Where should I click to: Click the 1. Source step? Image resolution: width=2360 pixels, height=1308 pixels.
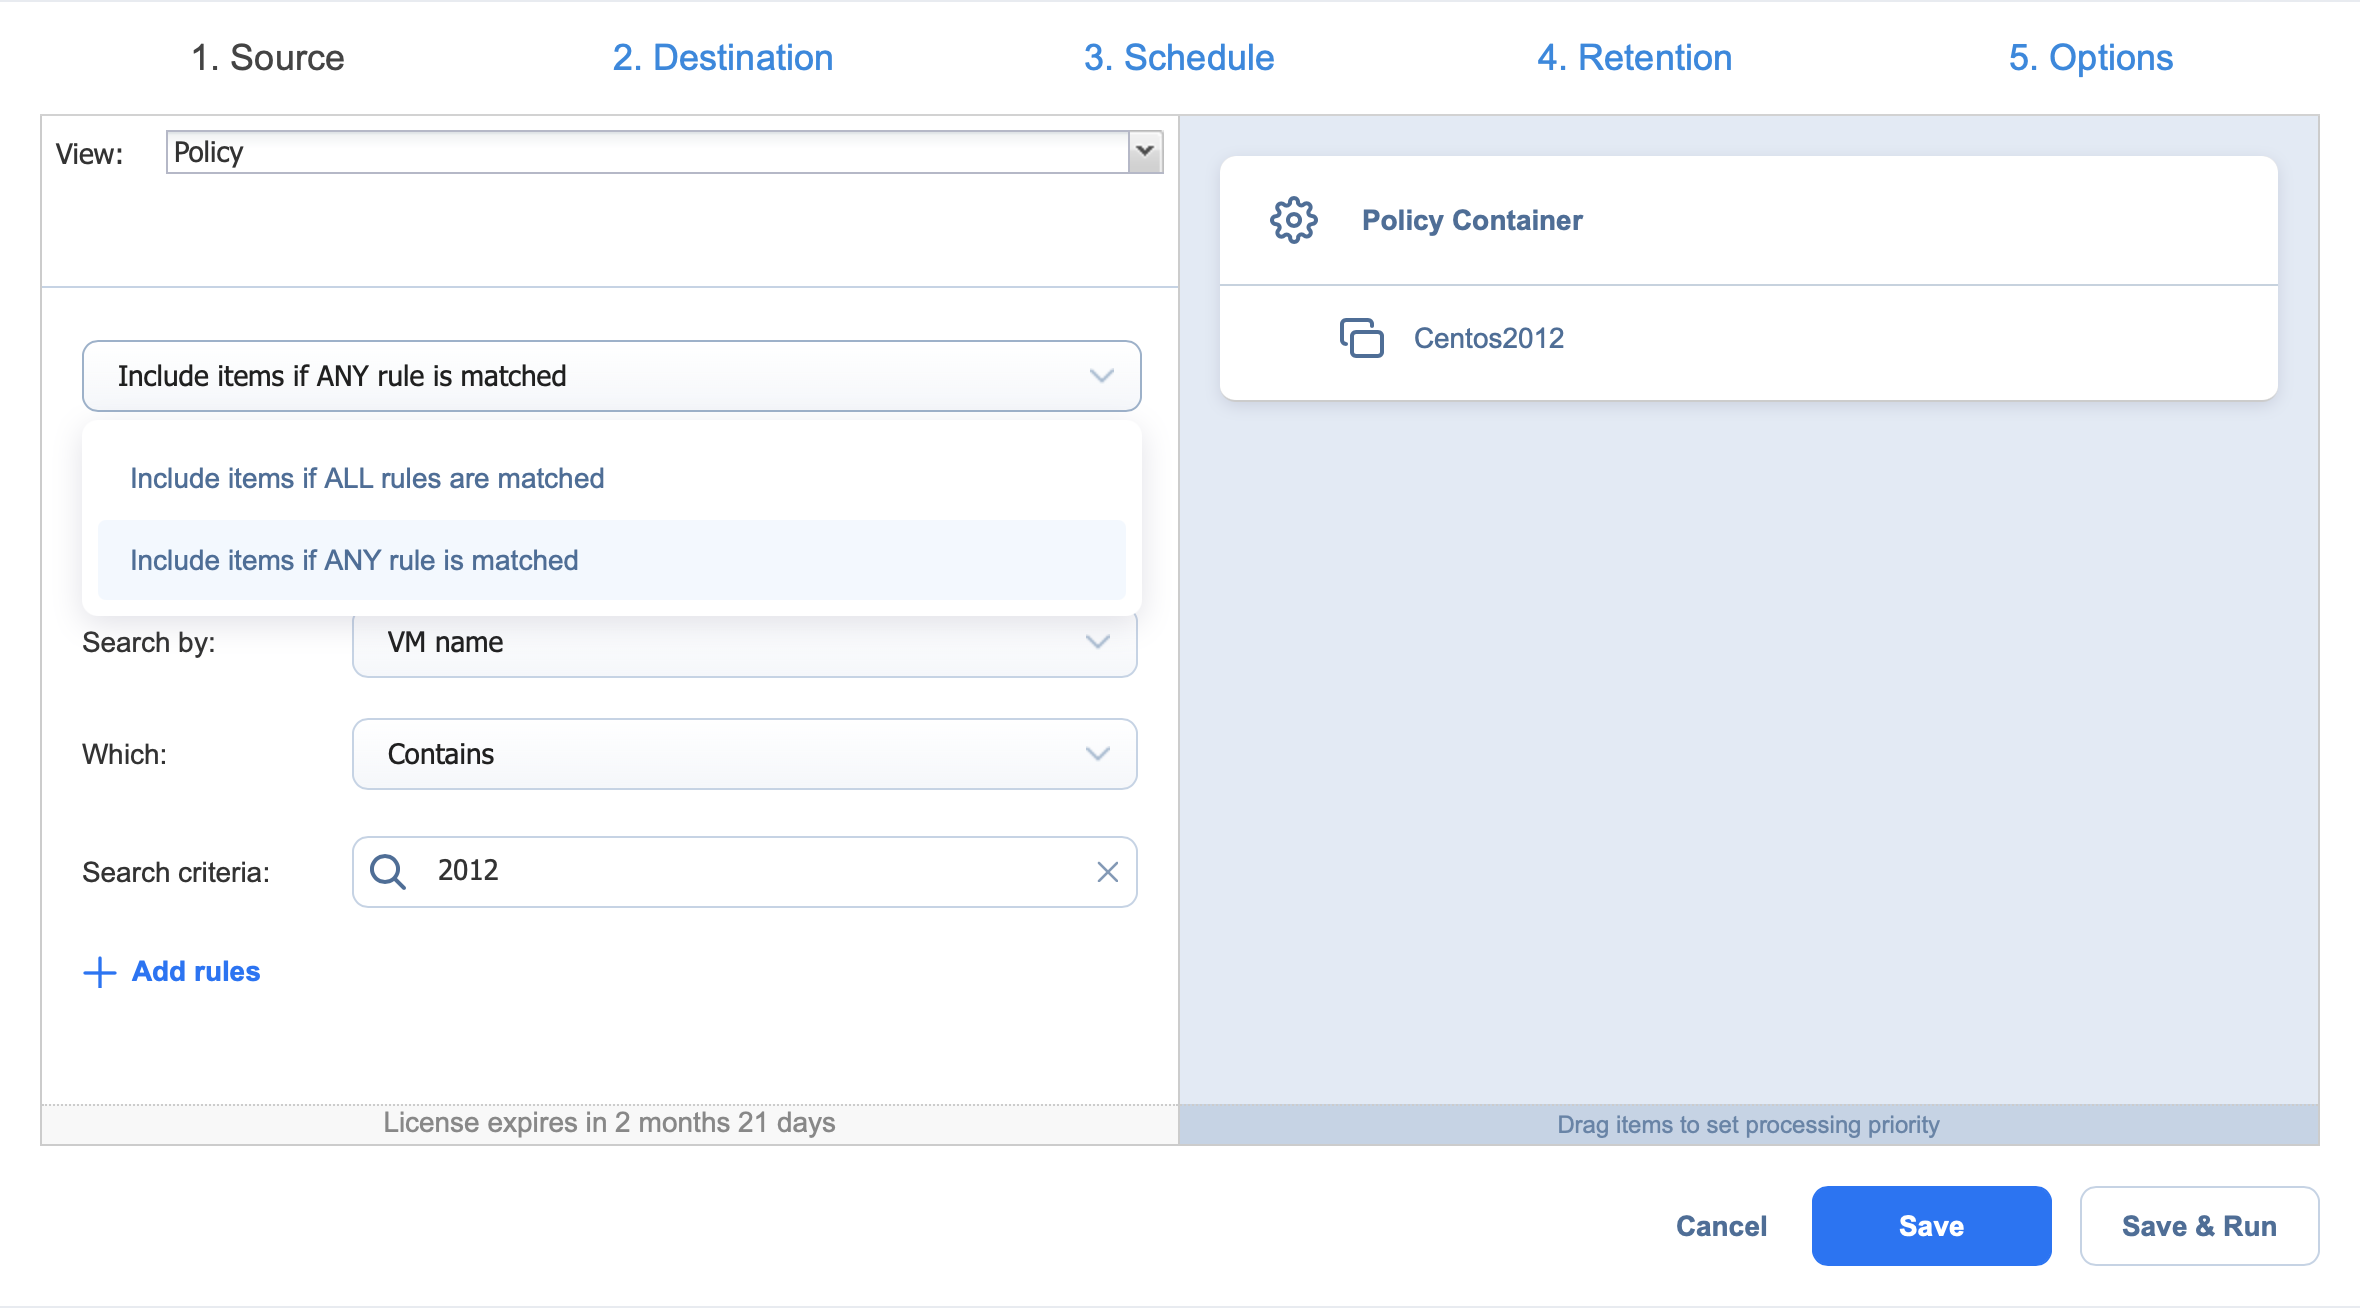(267, 58)
